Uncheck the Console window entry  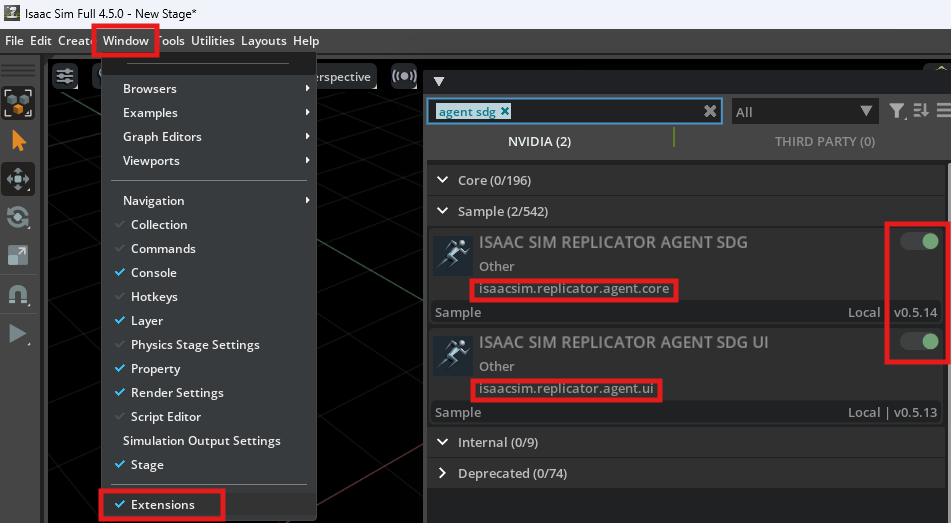[209, 272]
